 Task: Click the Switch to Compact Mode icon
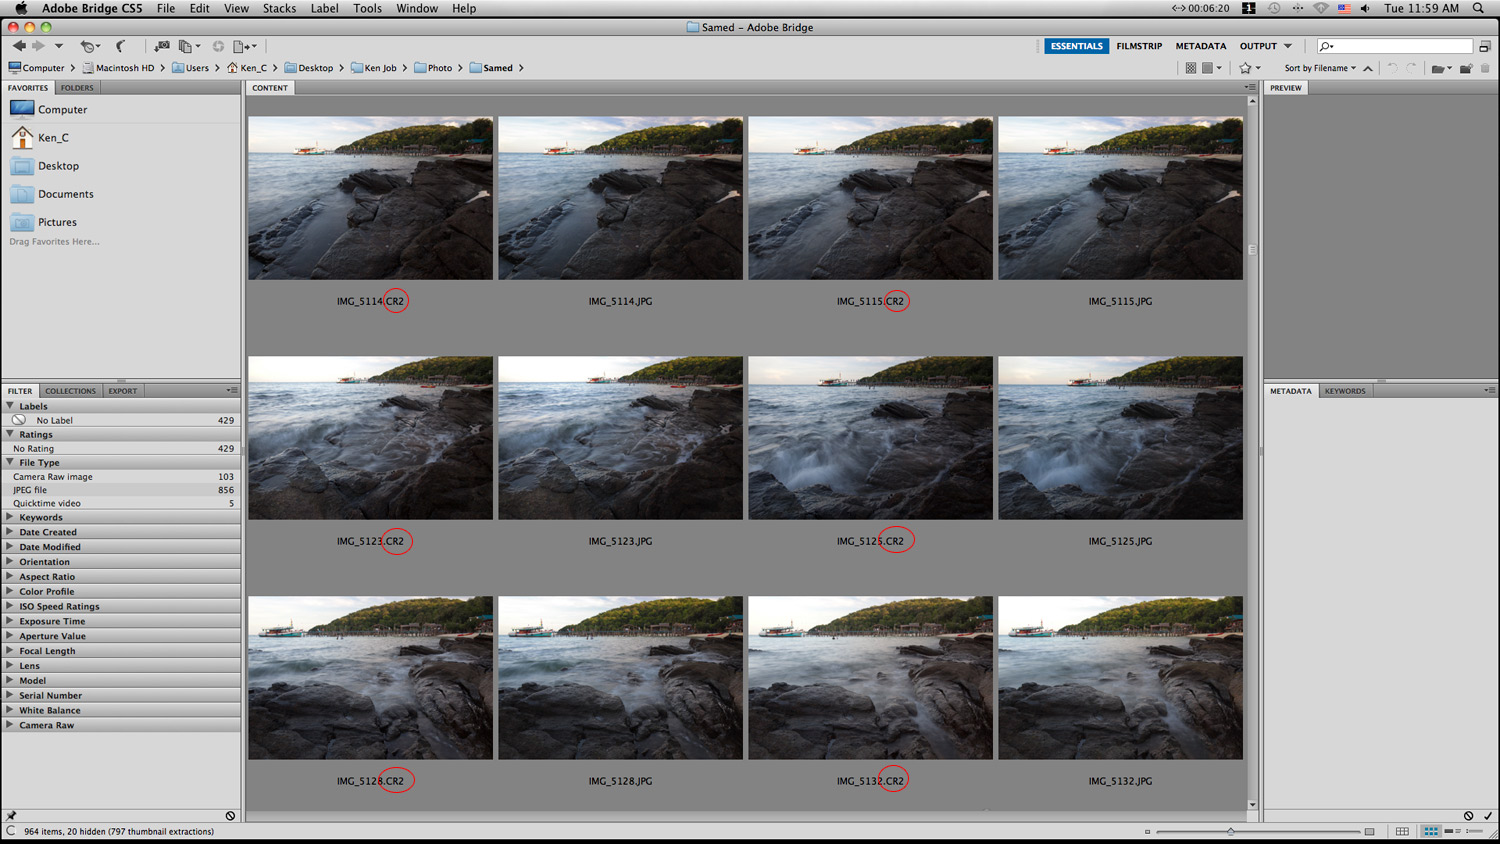[1485, 46]
